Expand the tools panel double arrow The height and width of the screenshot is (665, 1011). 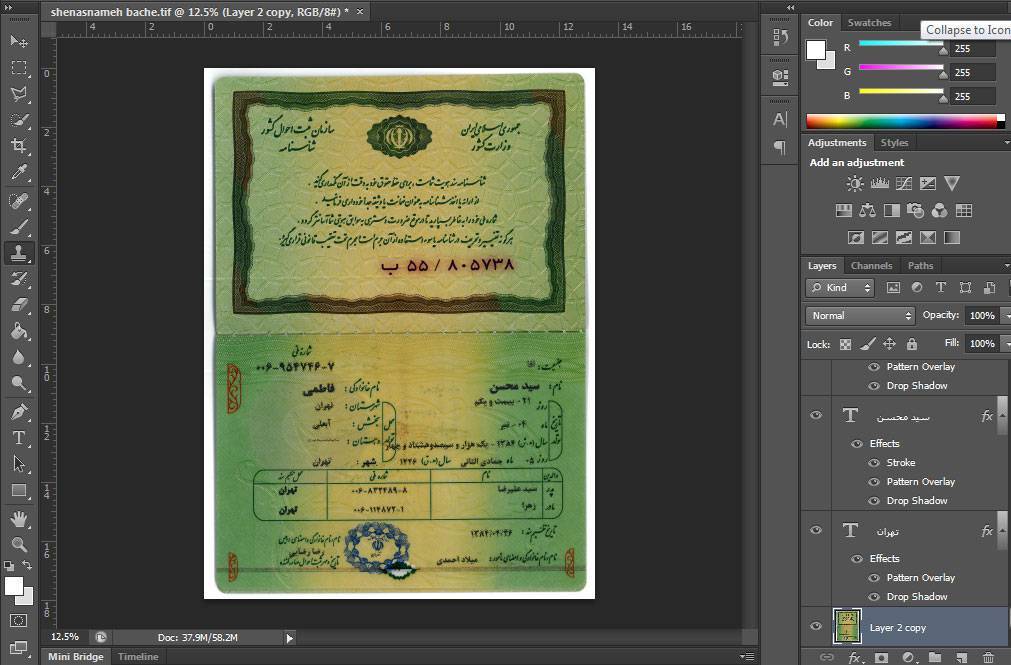(9, 8)
